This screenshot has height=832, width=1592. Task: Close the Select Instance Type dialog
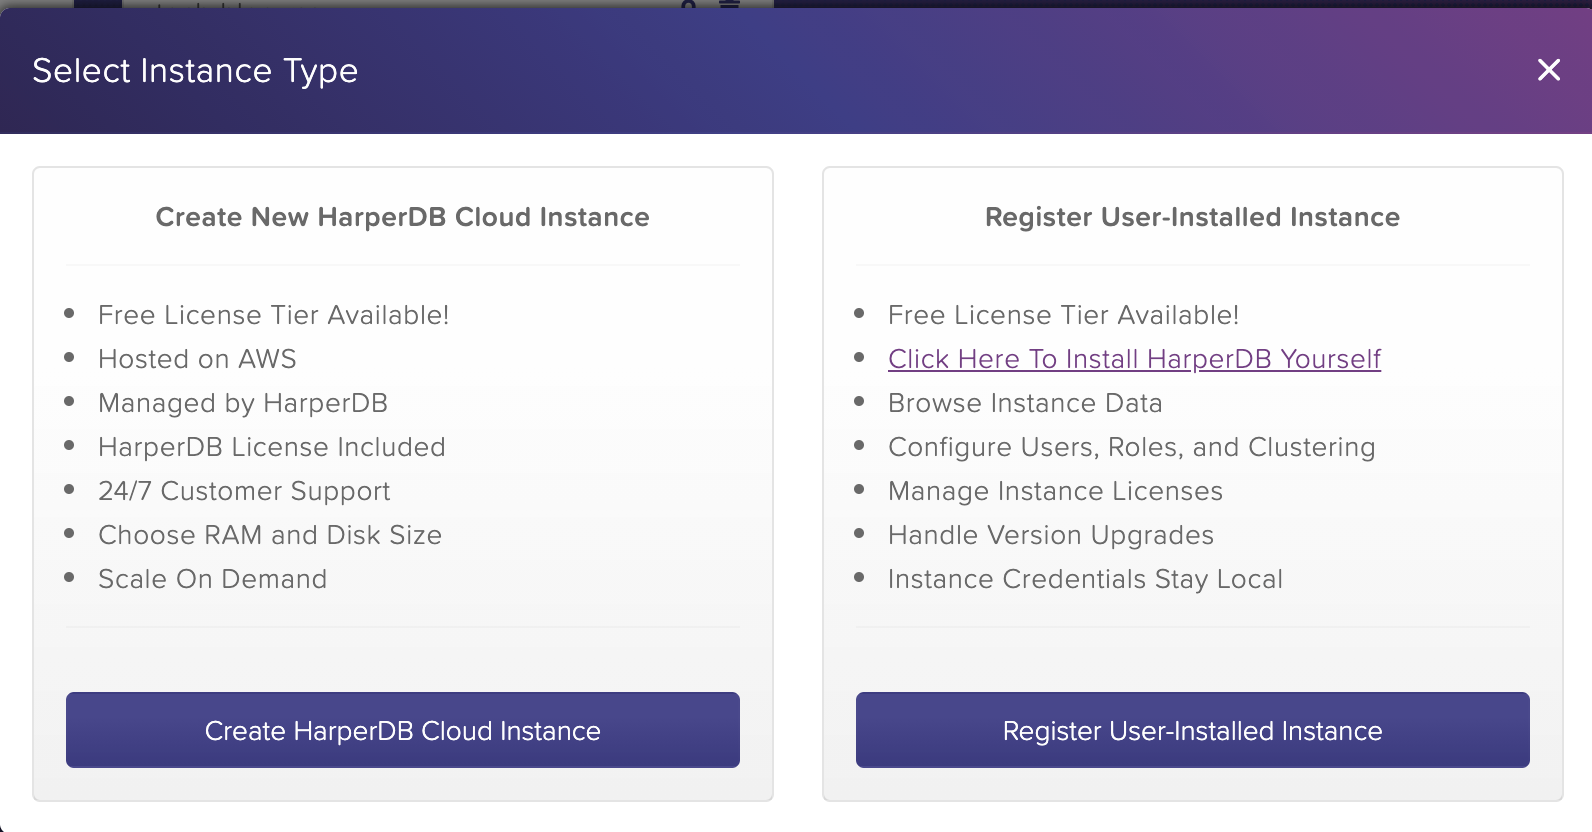pyautogui.click(x=1548, y=70)
